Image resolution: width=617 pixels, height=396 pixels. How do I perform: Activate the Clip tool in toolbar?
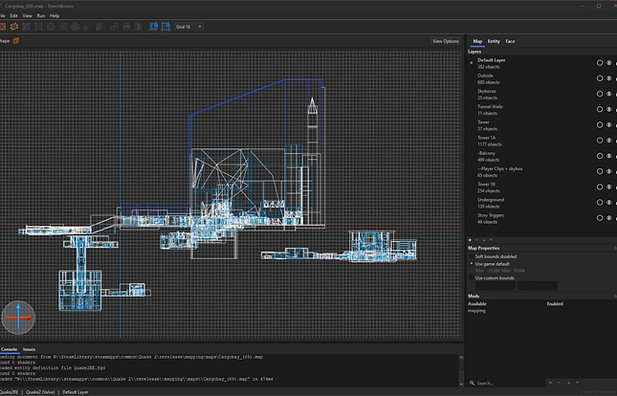click(x=27, y=26)
